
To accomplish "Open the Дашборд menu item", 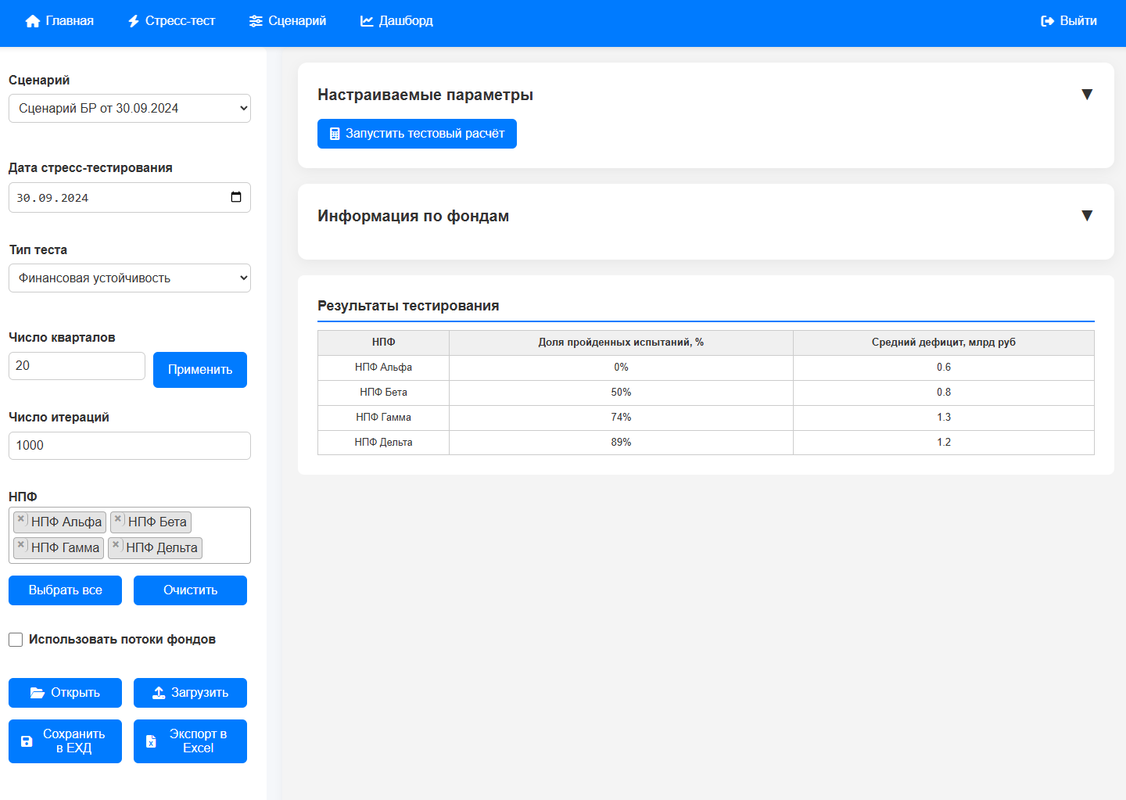I will coord(396,22).
